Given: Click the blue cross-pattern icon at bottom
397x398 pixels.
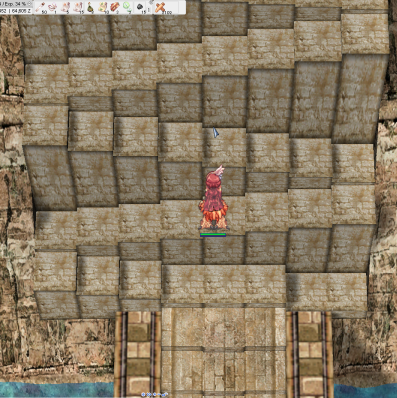Looking at the screenshot, I should click(x=149, y=394).
